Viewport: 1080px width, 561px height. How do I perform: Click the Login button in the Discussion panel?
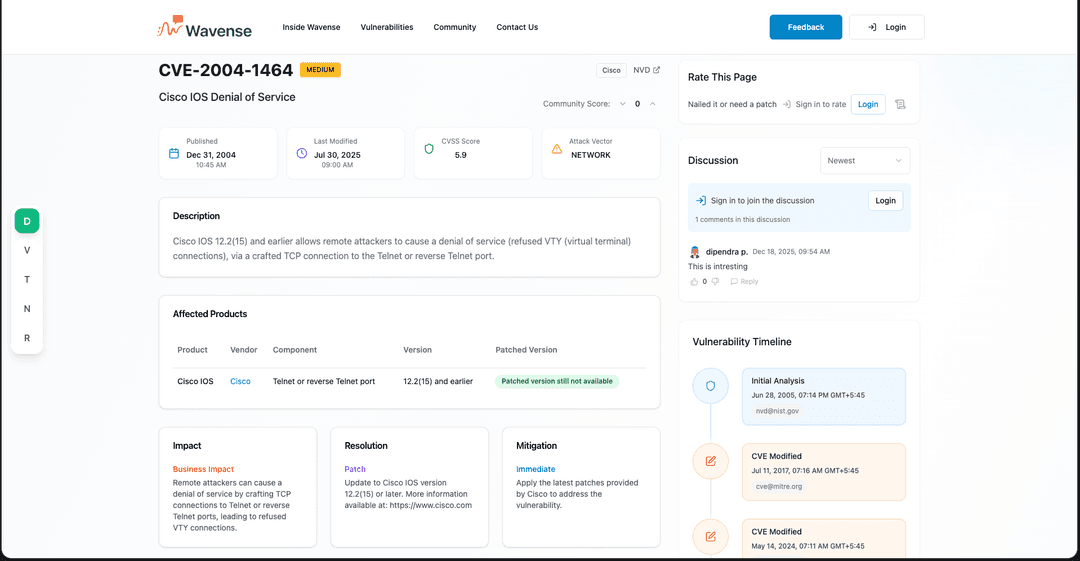[885, 200]
